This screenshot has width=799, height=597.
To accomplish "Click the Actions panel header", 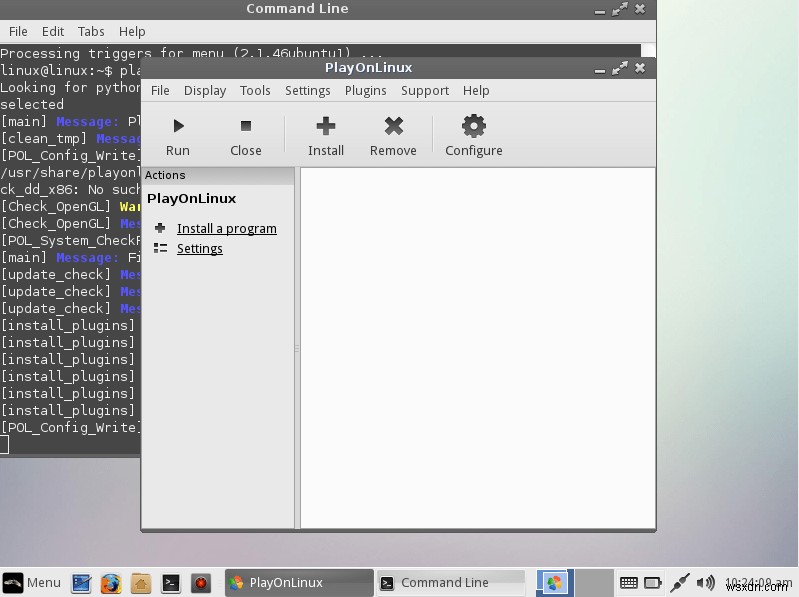I will point(218,175).
